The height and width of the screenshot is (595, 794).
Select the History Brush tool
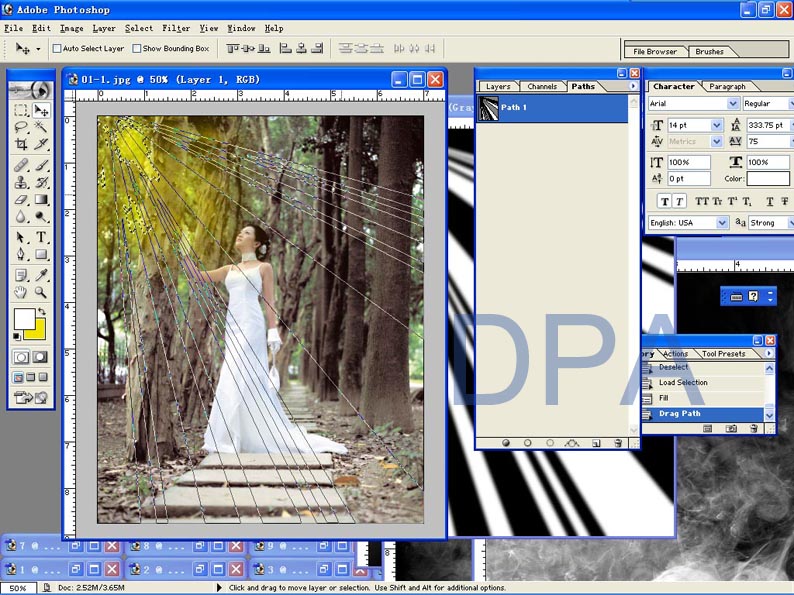(x=41, y=182)
